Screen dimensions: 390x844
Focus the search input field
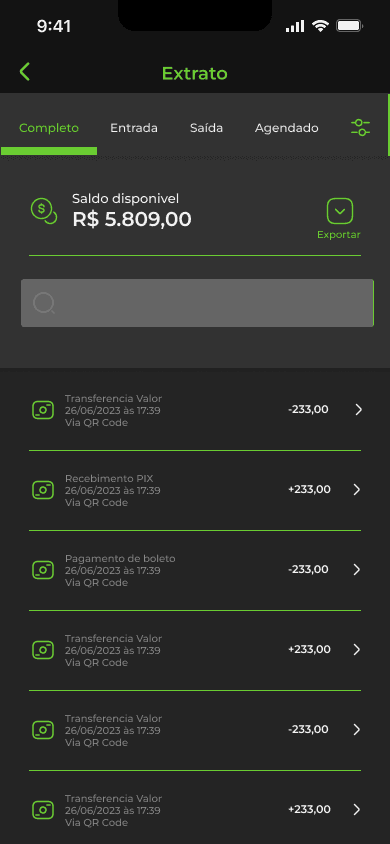197,303
